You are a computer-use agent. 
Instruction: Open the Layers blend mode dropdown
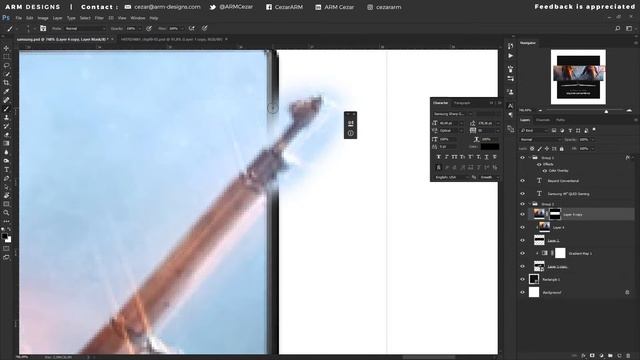pyautogui.click(x=539, y=140)
